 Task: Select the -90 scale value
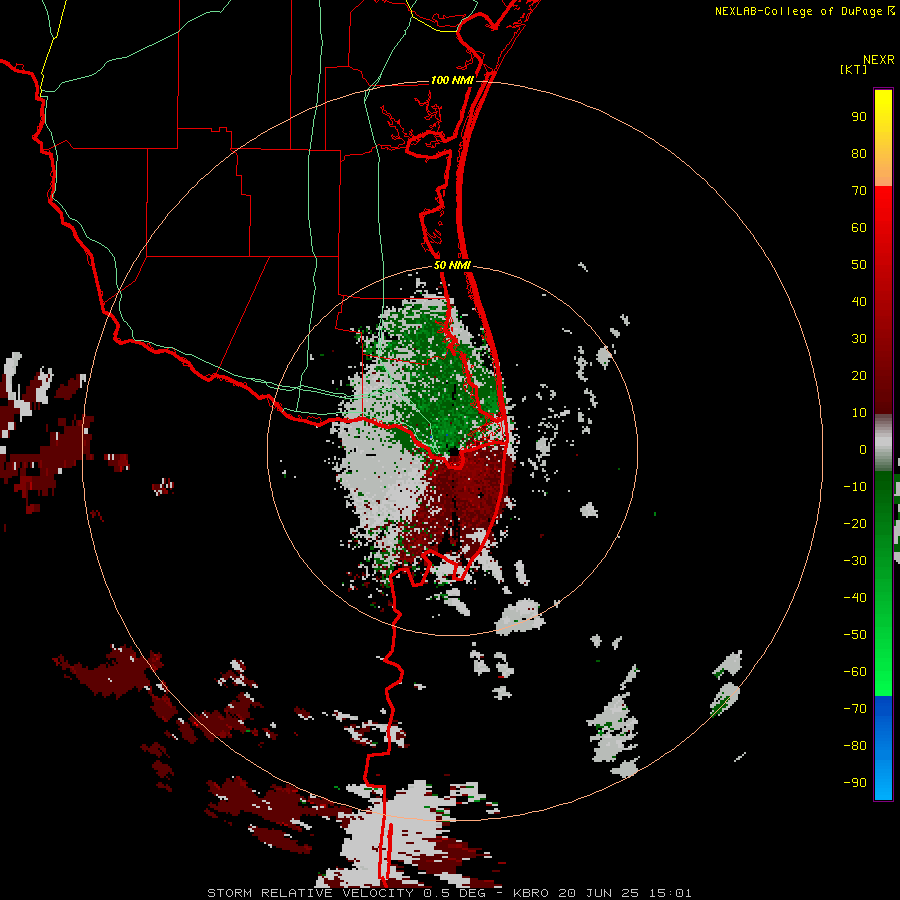tap(855, 783)
